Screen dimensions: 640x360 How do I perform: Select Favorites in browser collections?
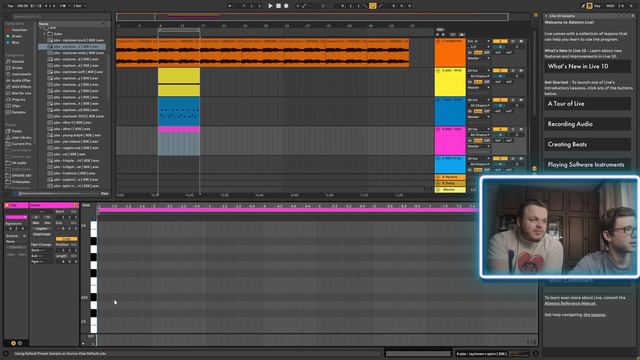coord(19,30)
